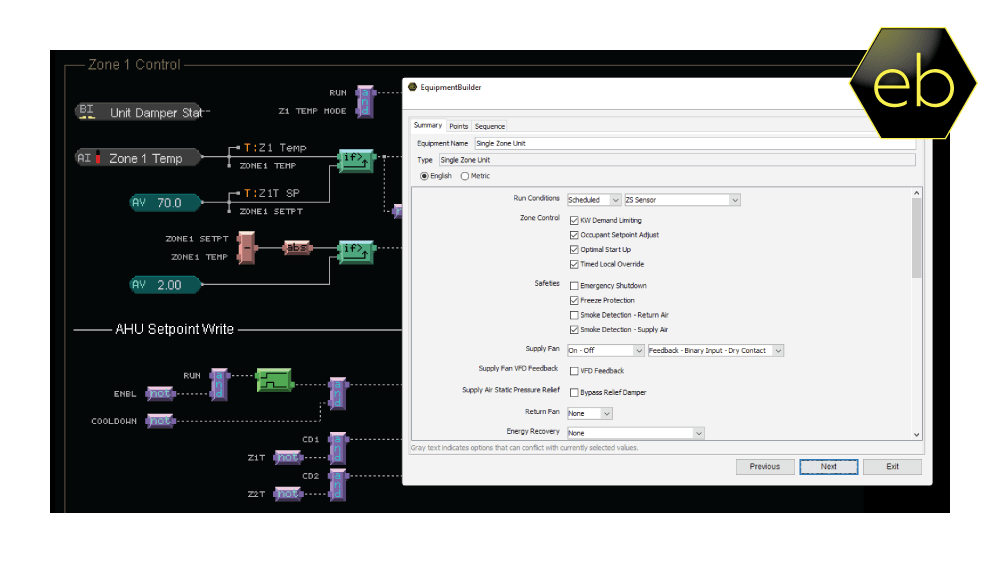Click the not gate beside Z1T
This screenshot has width=1000, height=563.
(287, 457)
